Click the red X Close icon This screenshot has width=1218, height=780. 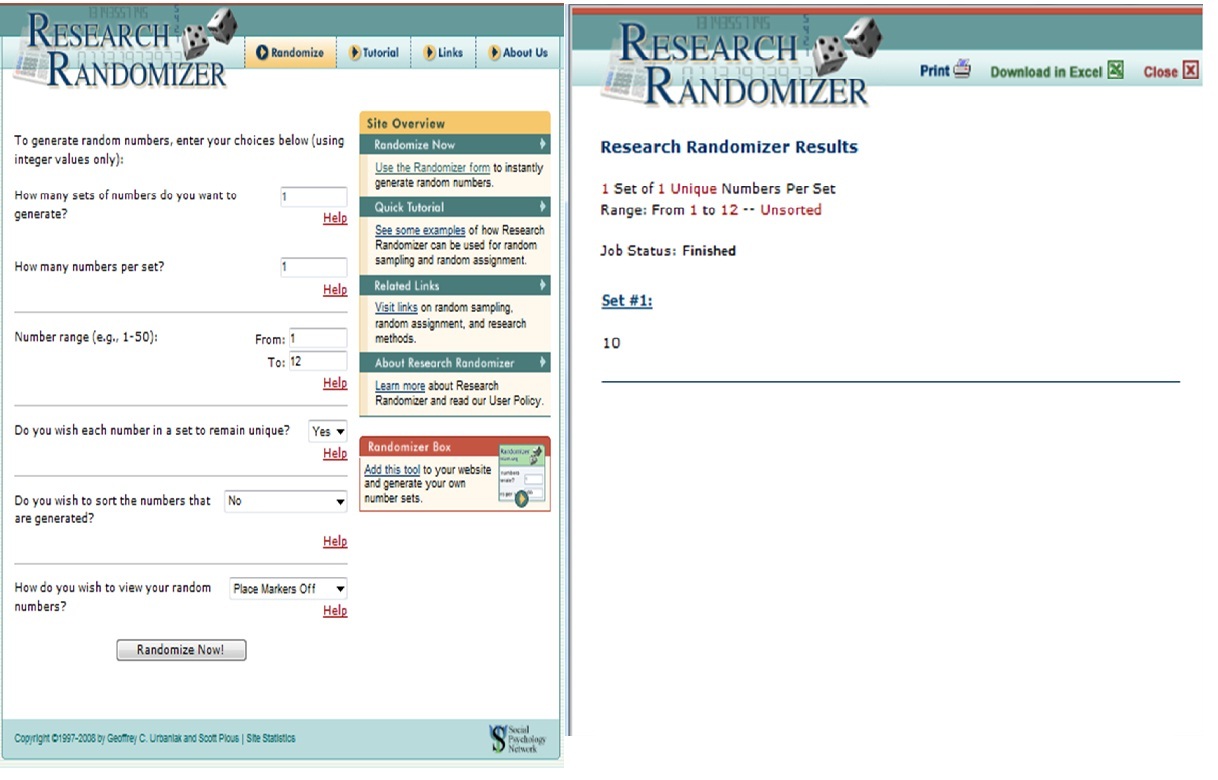point(1190,70)
